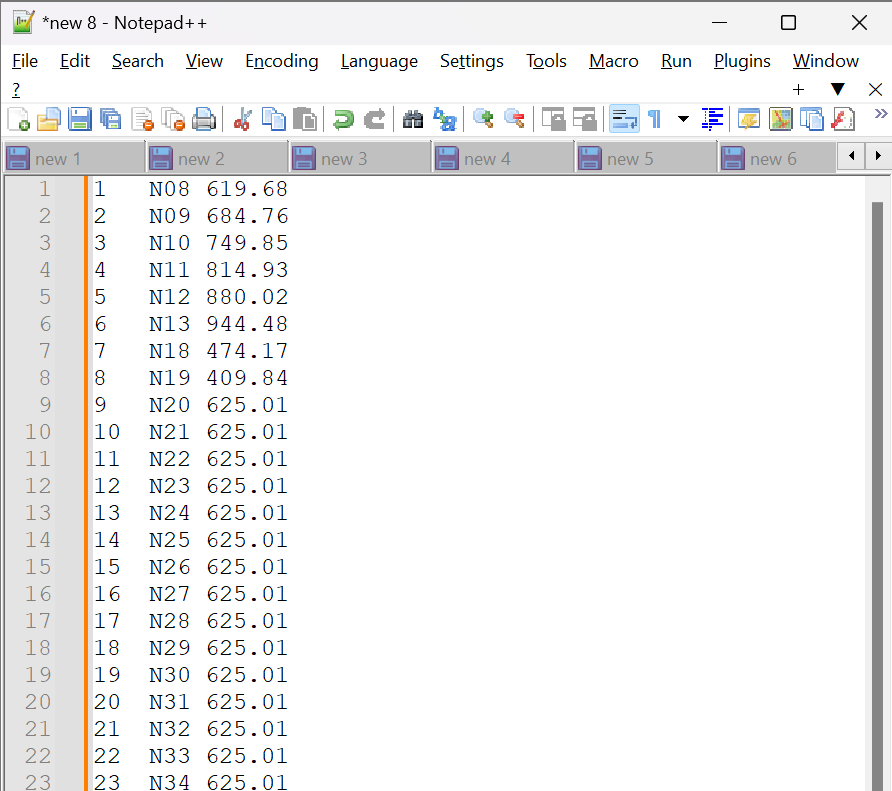This screenshot has height=791, width=892.
Task: Click text N33 on line 22
Action: click(169, 756)
